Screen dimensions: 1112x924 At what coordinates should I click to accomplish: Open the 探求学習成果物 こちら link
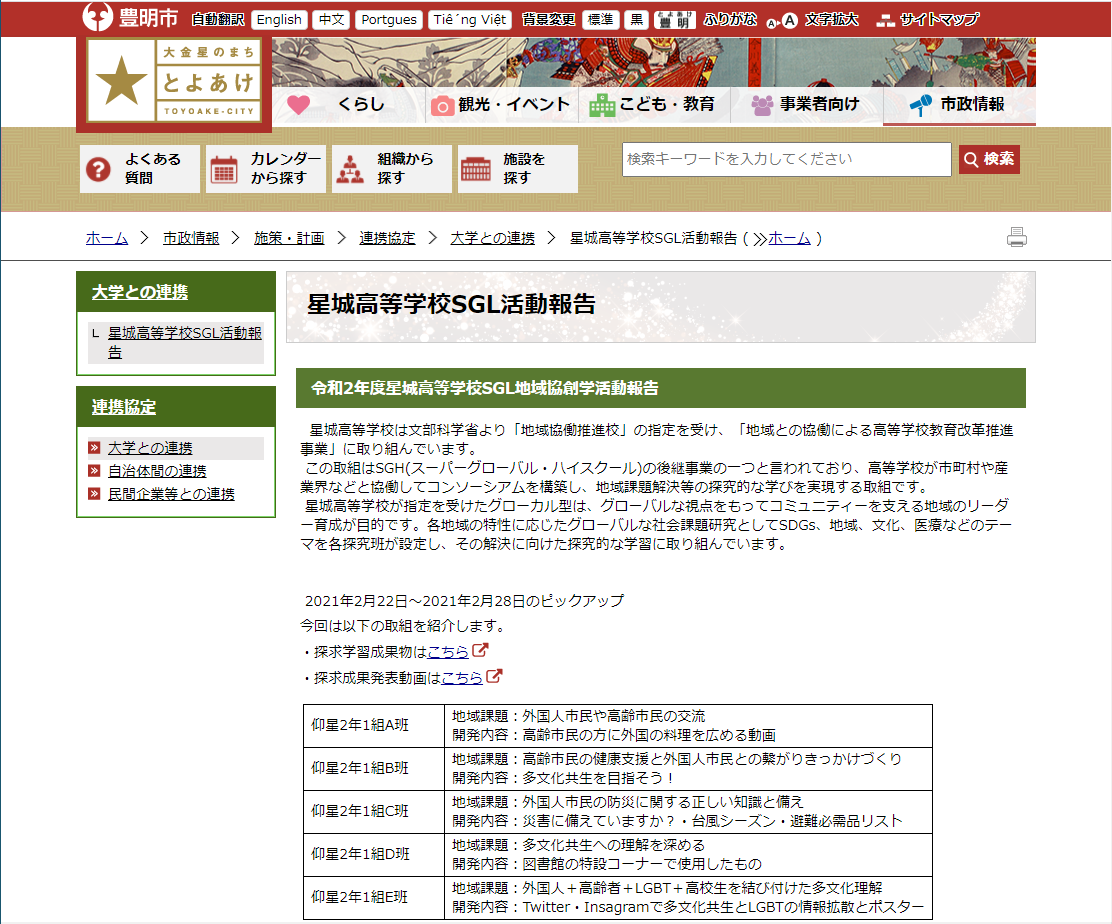448,651
